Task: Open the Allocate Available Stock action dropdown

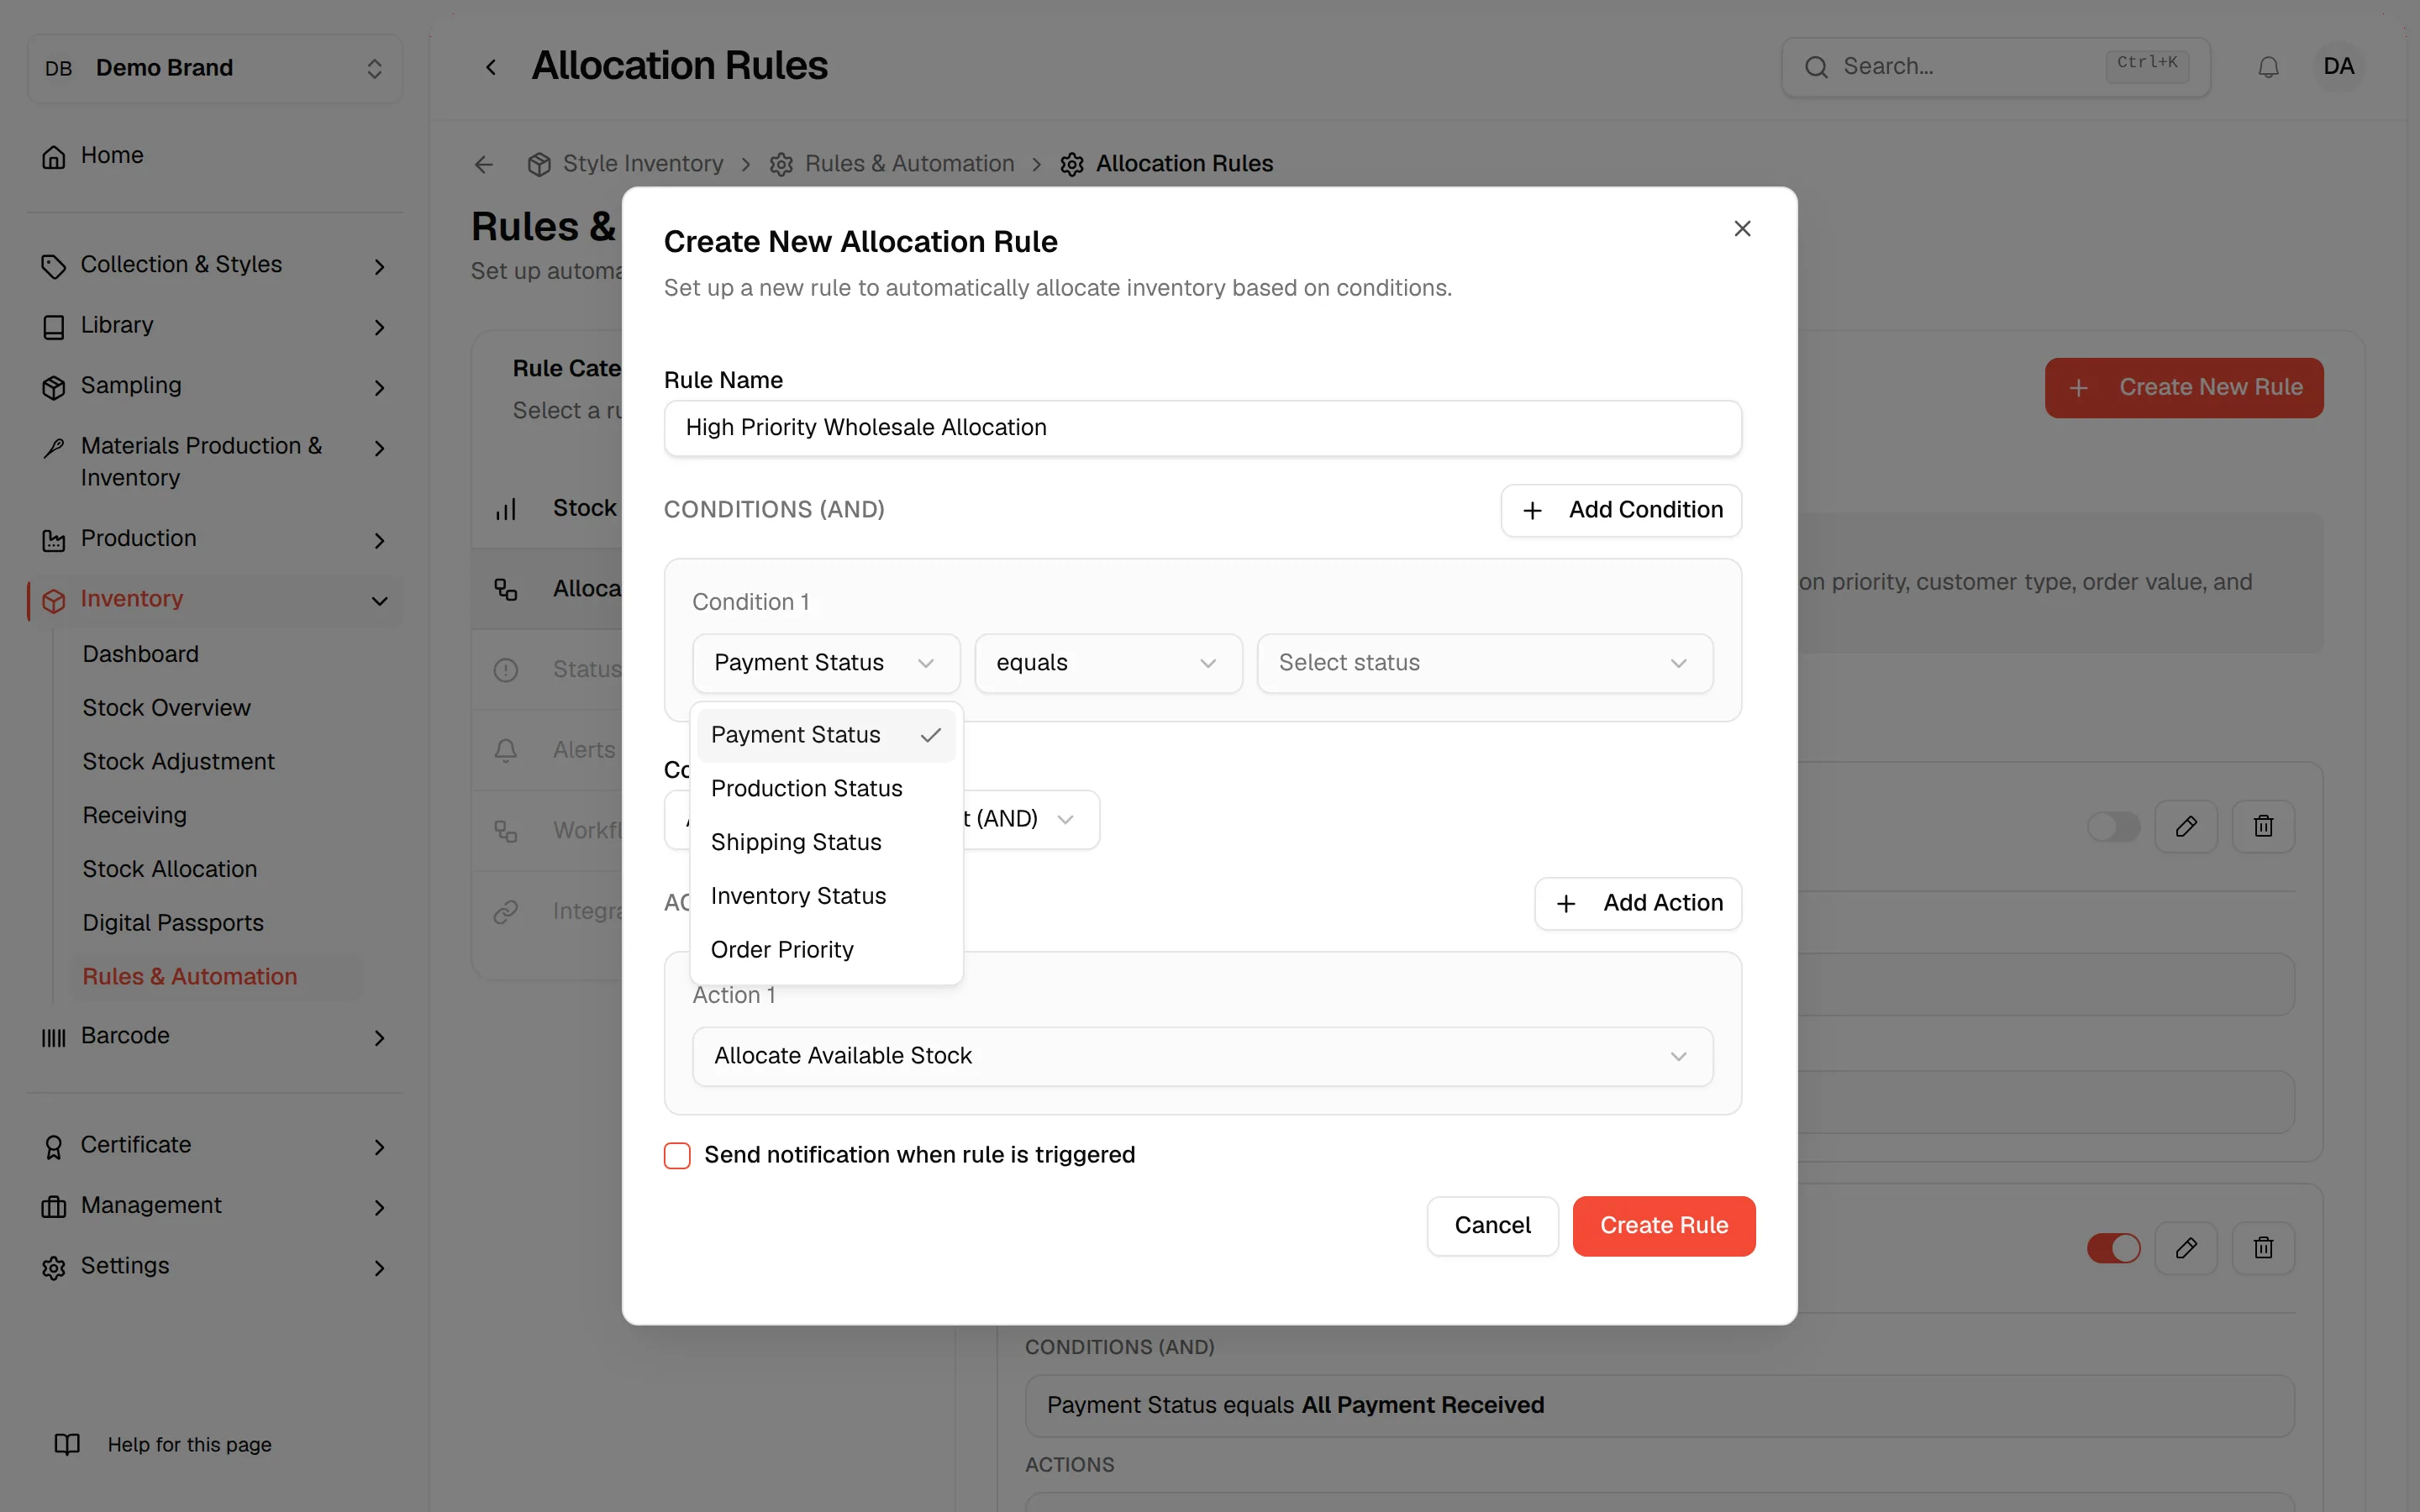Action: tap(1202, 1056)
